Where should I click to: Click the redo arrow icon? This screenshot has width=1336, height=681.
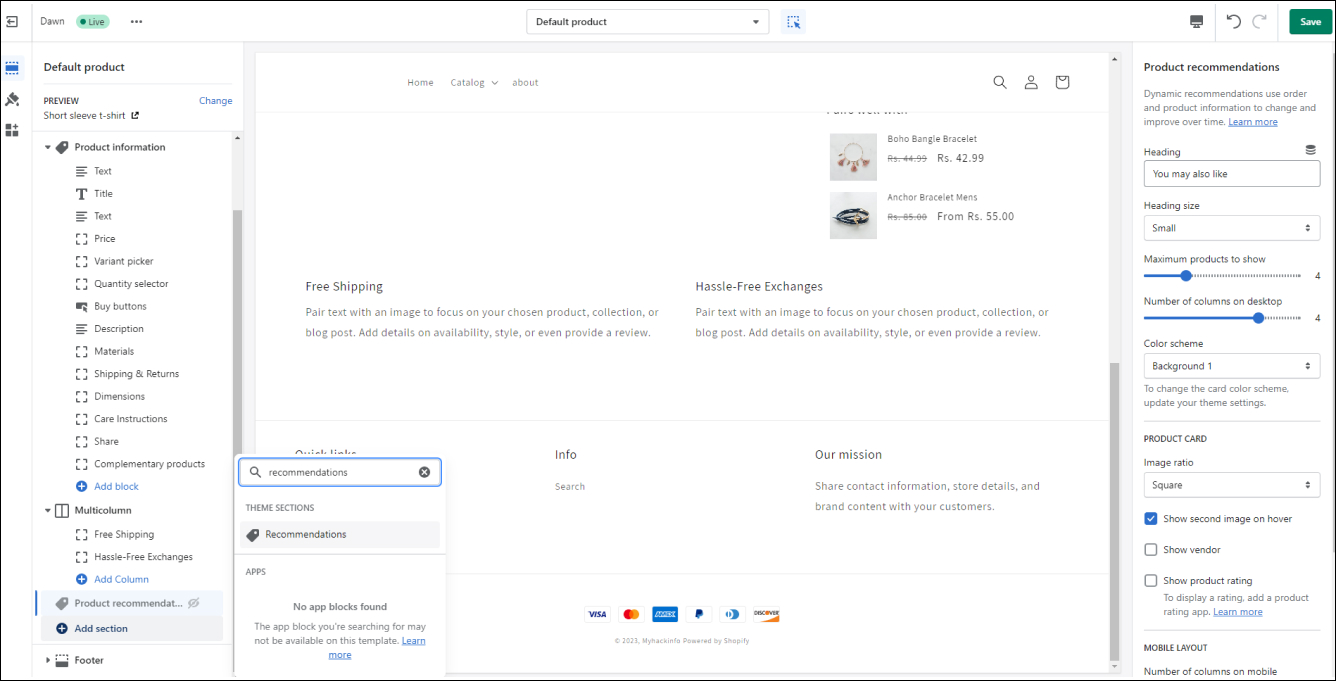click(x=1260, y=21)
